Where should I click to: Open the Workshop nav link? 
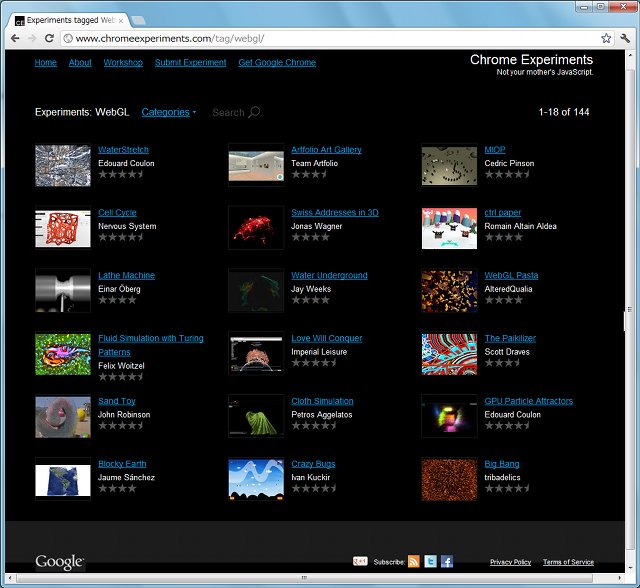[123, 62]
